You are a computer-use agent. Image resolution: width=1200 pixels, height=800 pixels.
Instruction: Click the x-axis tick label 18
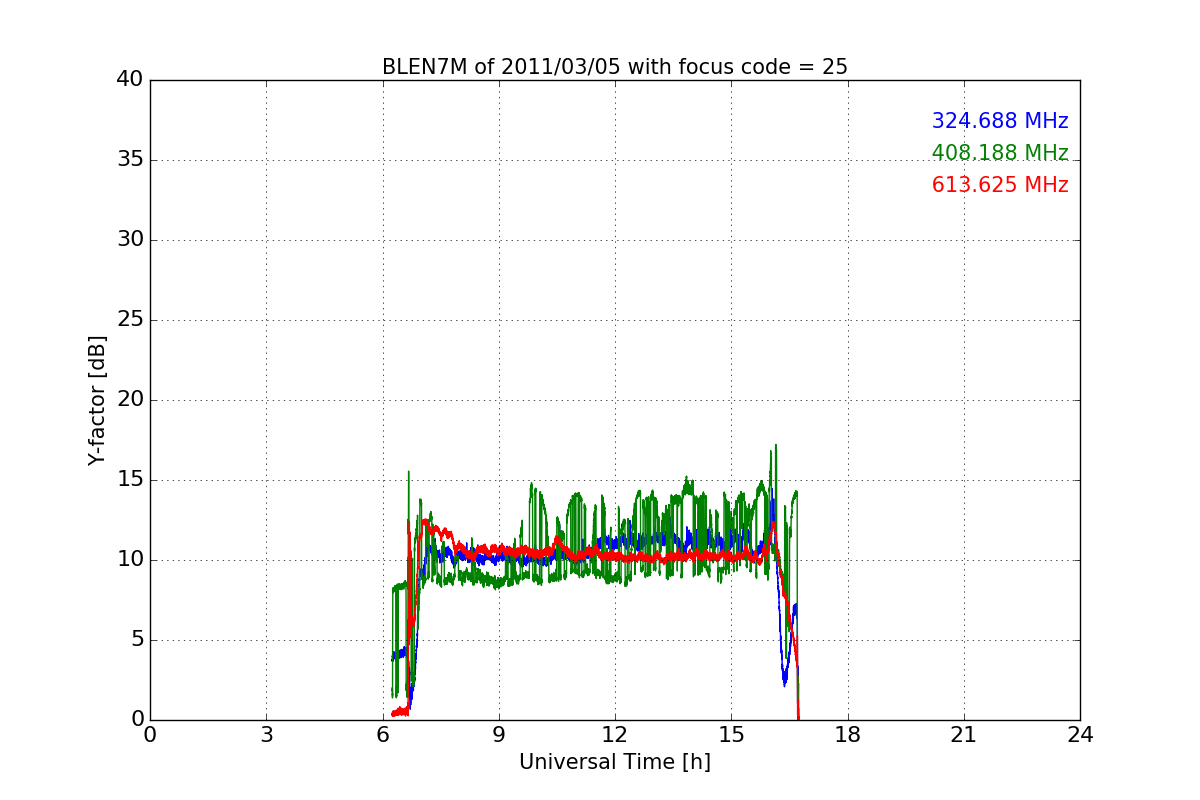[848, 735]
